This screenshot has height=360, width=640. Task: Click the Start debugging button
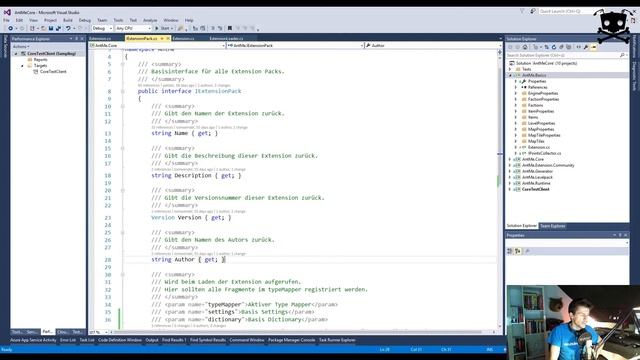[x=163, y=28]
